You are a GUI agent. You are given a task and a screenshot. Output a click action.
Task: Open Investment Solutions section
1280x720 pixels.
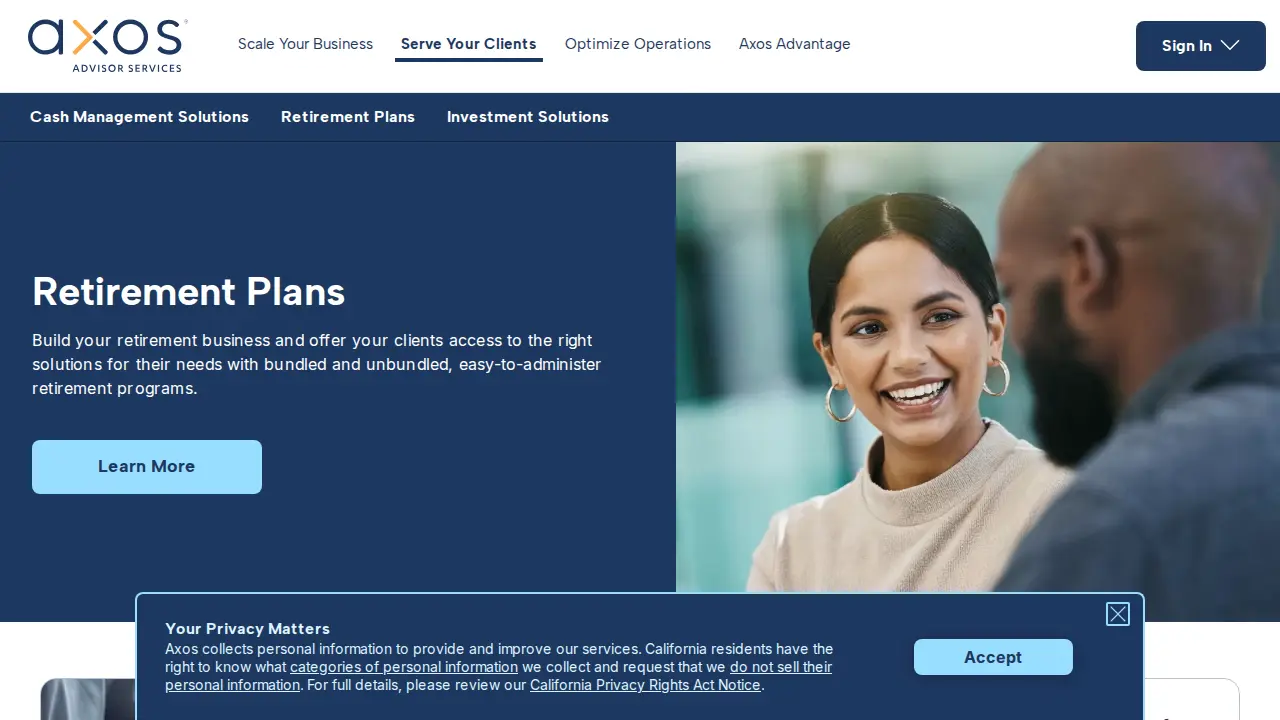pos(528,117)
